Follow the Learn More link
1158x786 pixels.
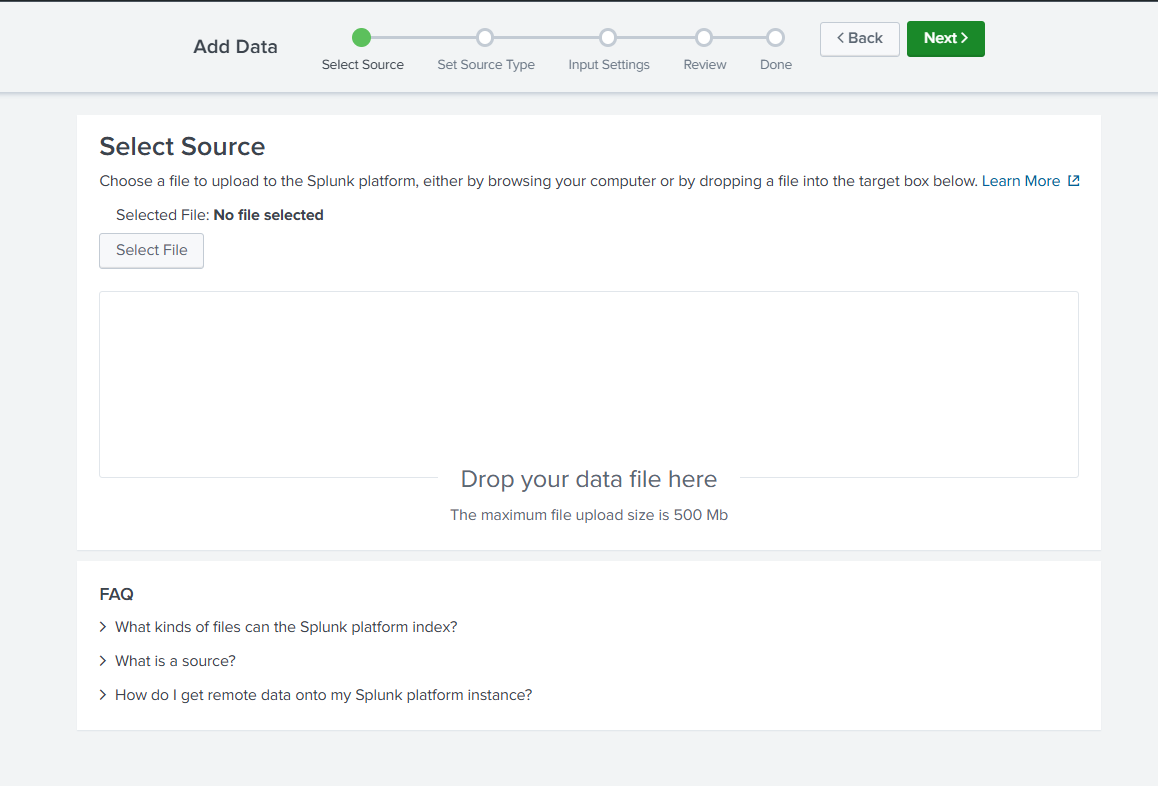tap(1021, 181)
